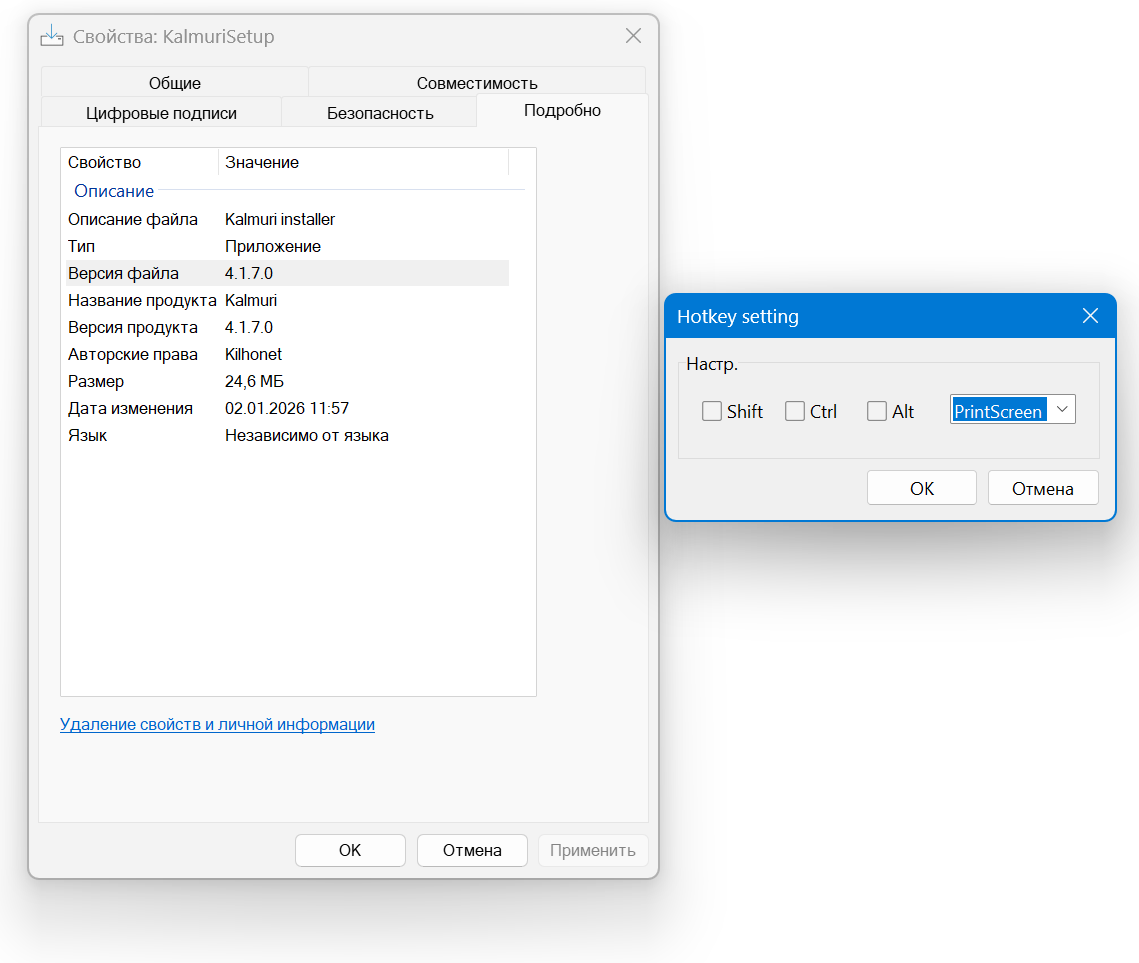Open the Цифровые подписи tab

click(161, 113)
